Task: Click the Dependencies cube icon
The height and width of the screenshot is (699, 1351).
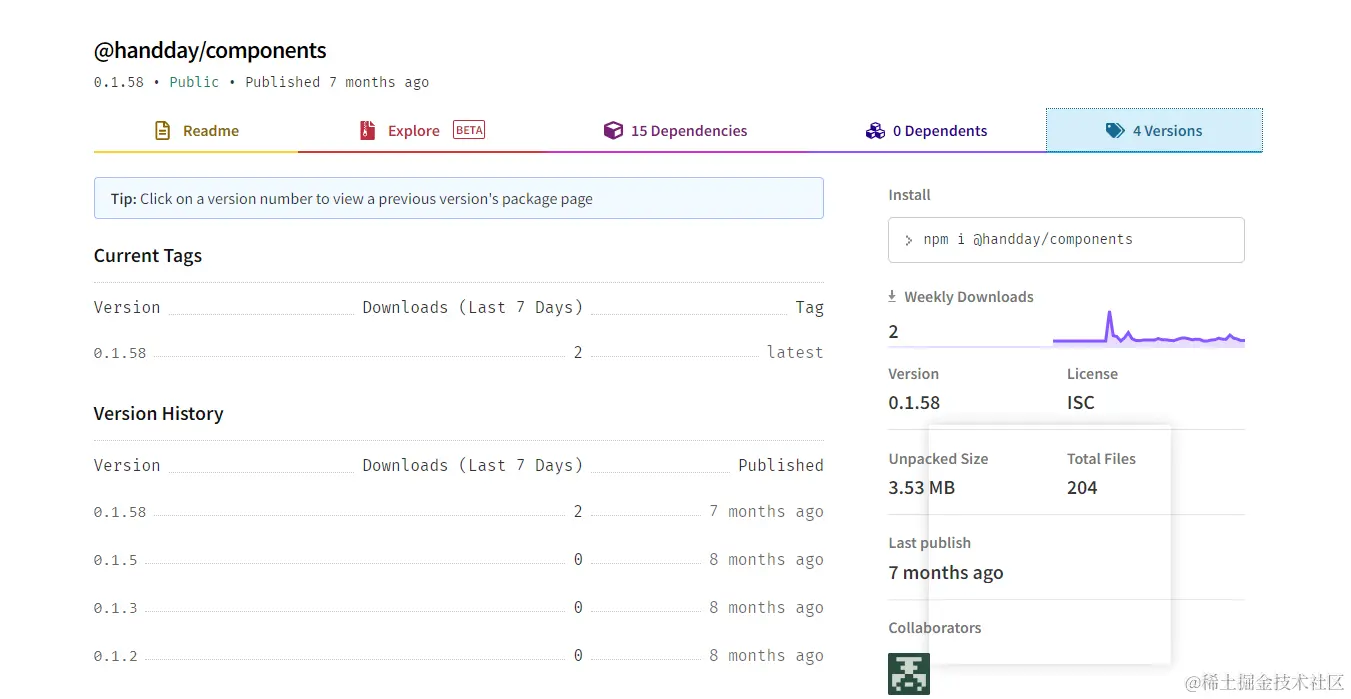Action: pos(613,131)
